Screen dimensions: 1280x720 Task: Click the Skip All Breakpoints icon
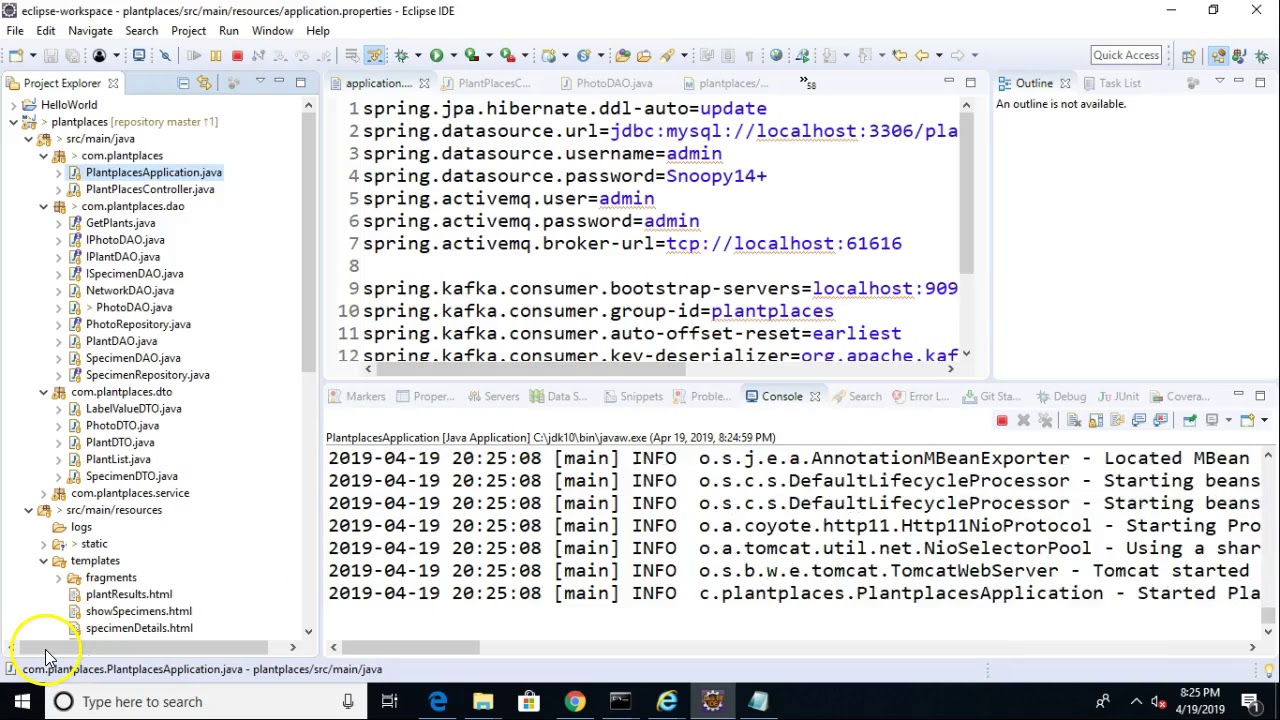tap(165, 55)
